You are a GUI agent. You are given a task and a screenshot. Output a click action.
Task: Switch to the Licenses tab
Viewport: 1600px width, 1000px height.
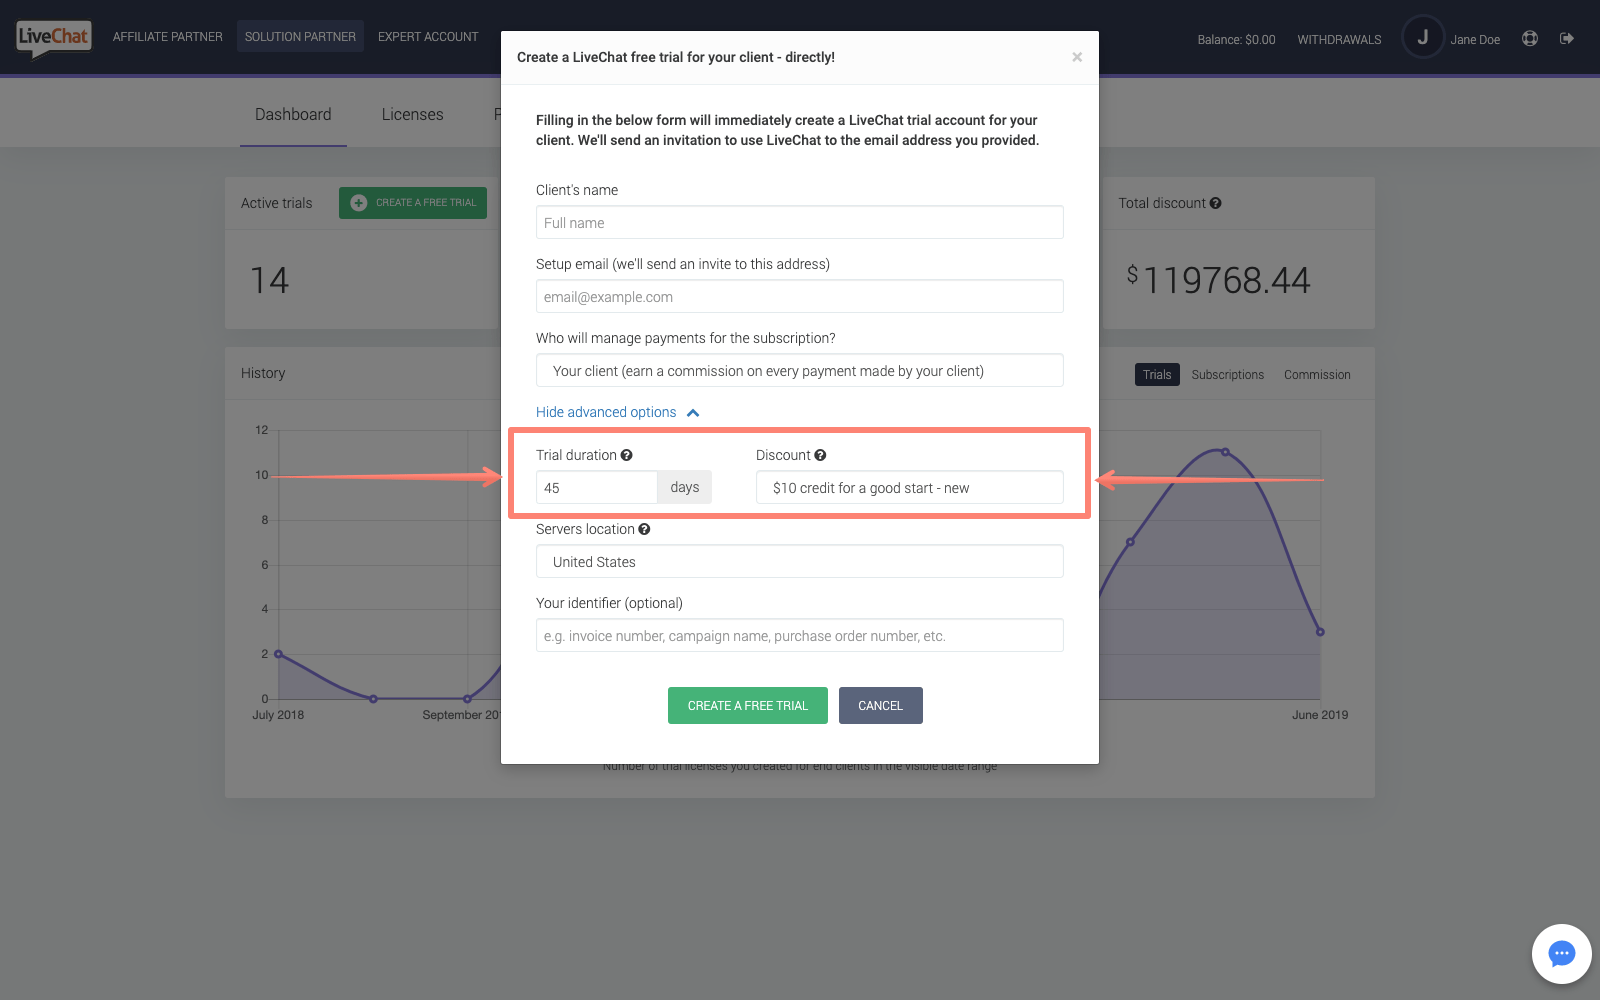tap(412, 114)
